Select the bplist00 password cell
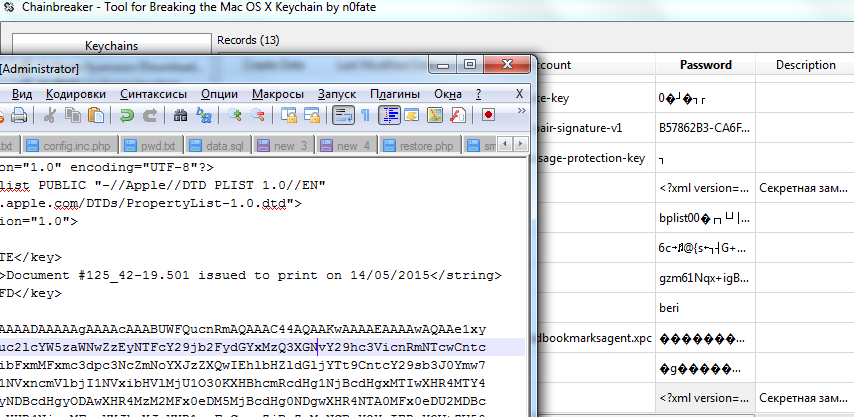The image size is (854, 417). (x=705, y=218)
